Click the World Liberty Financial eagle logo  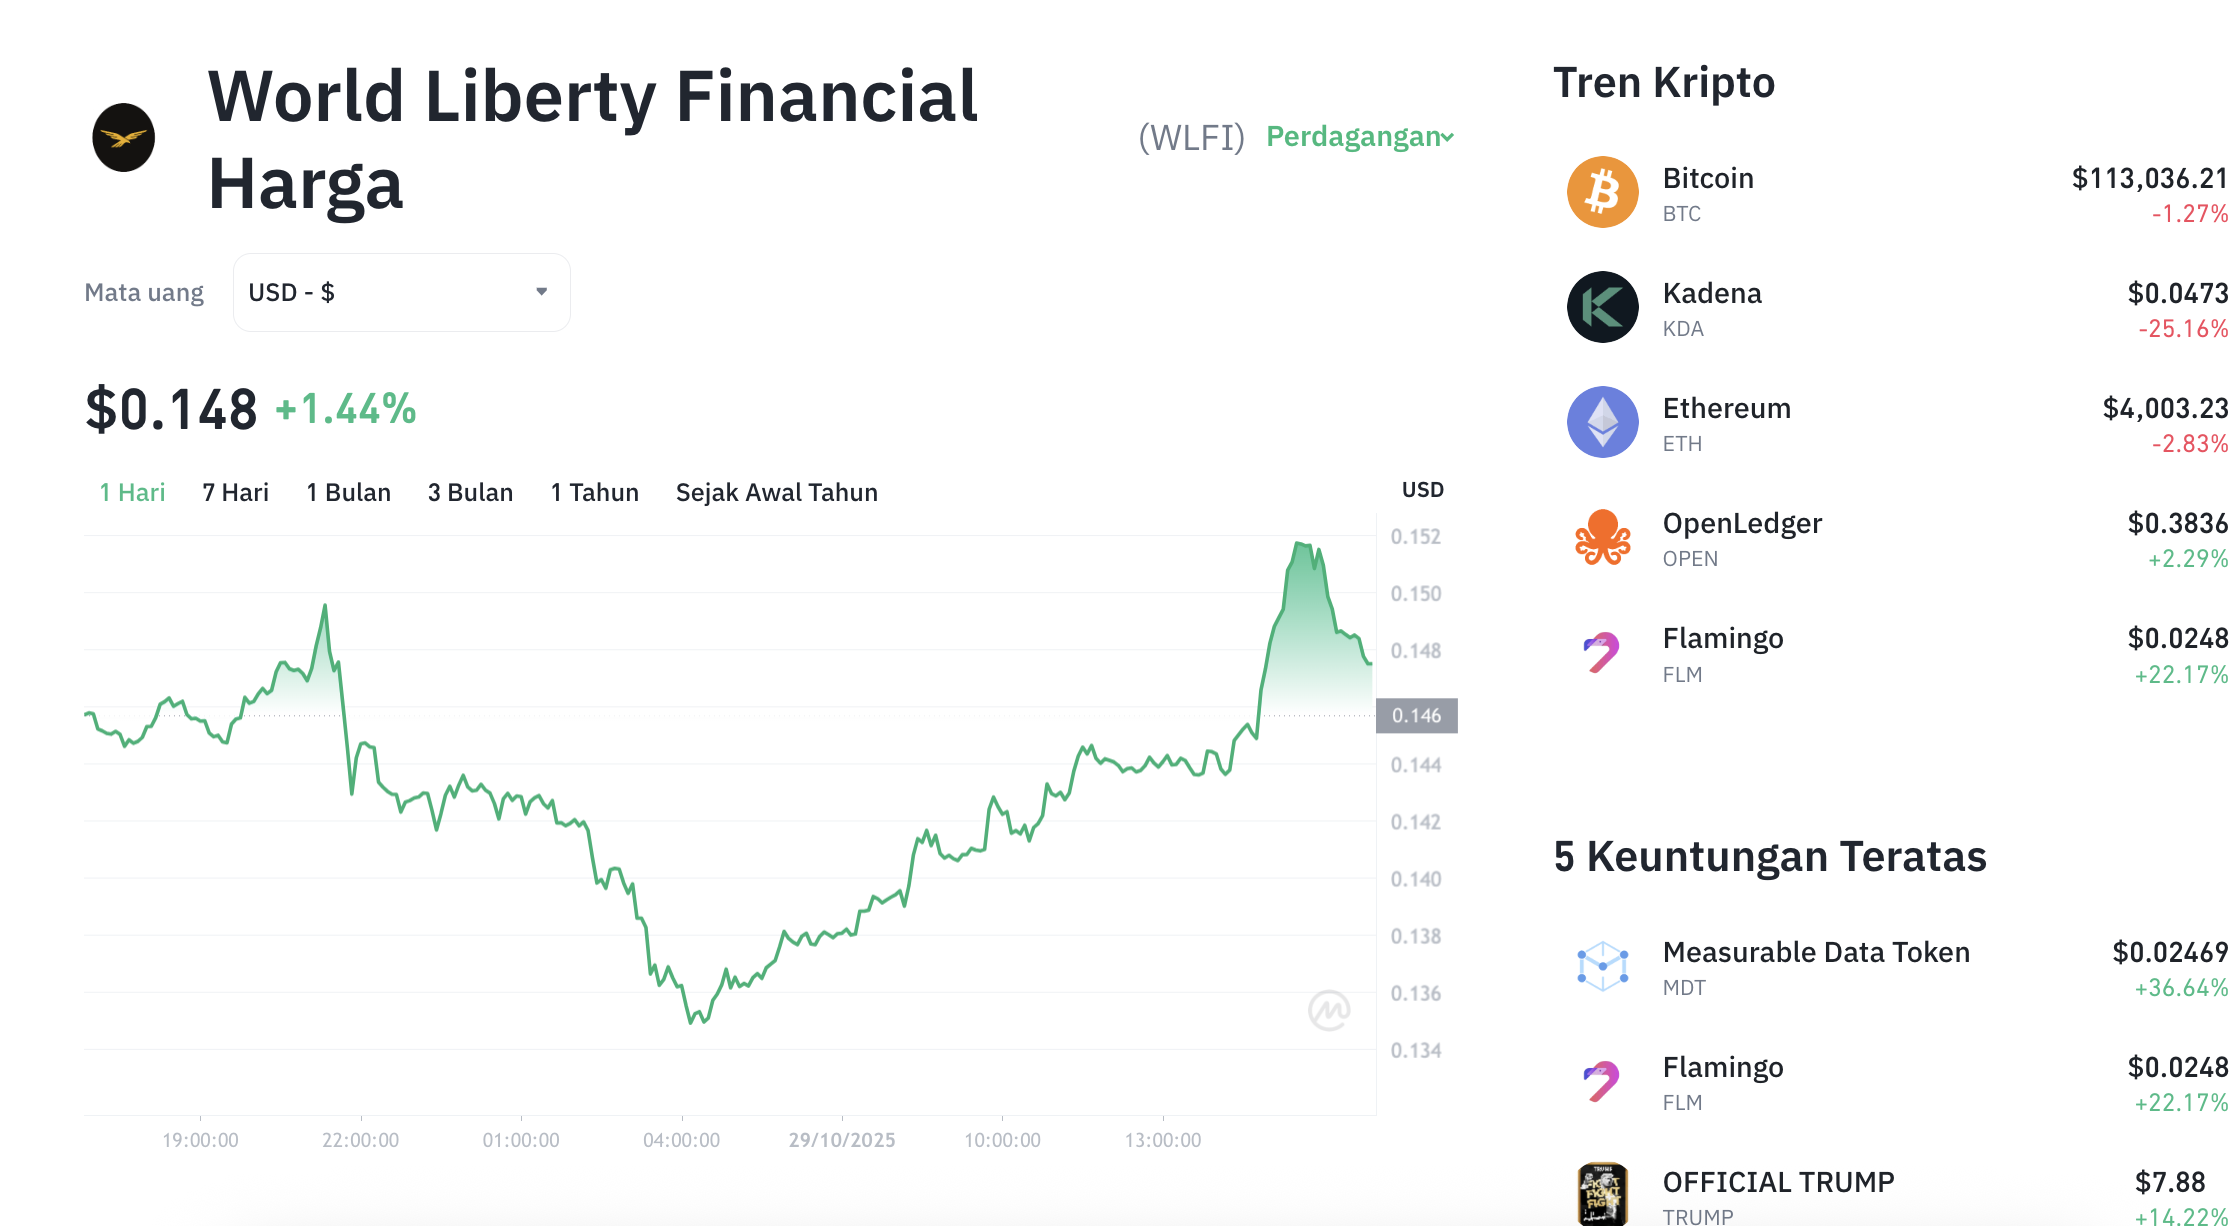pos(124,138)
